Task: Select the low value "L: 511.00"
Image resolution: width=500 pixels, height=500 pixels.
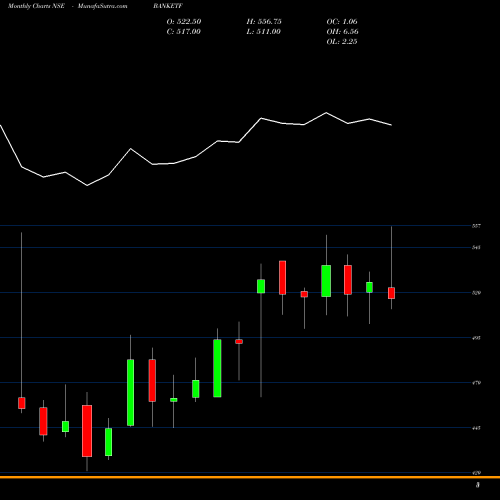Action: point(264,31)
